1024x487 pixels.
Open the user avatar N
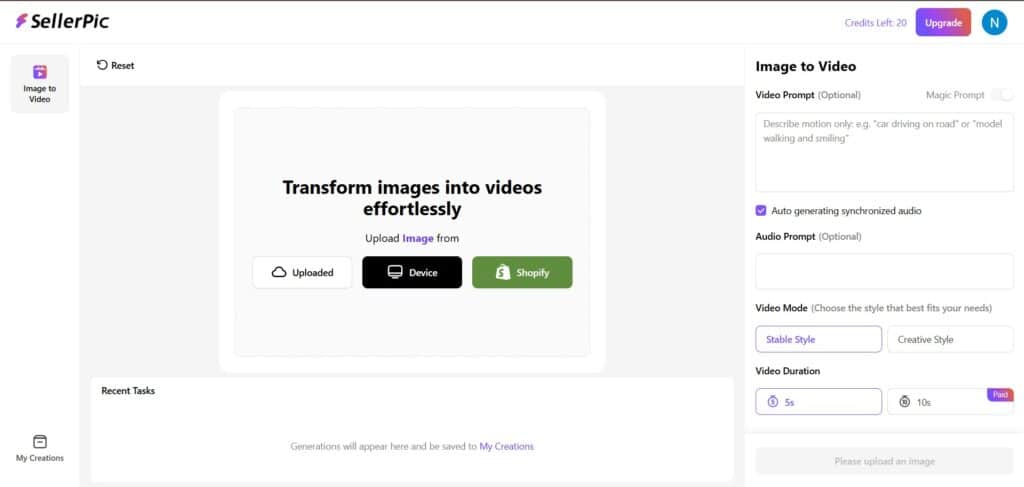point(994,23)
